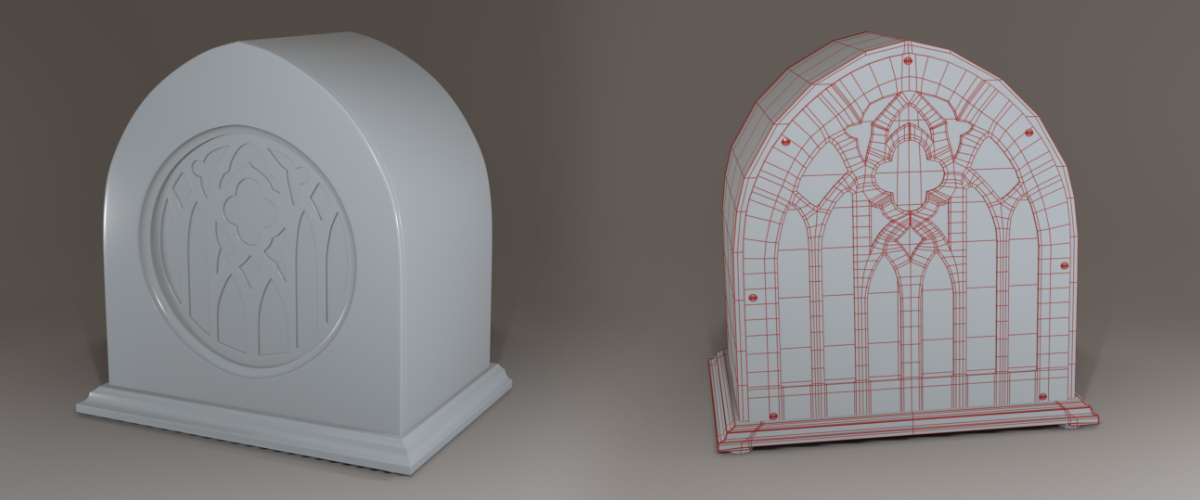The width and height of the screenshot is (1200, 500).
Task: Click the middle-left red stud on the wireframe face
Action: (x=754, y=296)
